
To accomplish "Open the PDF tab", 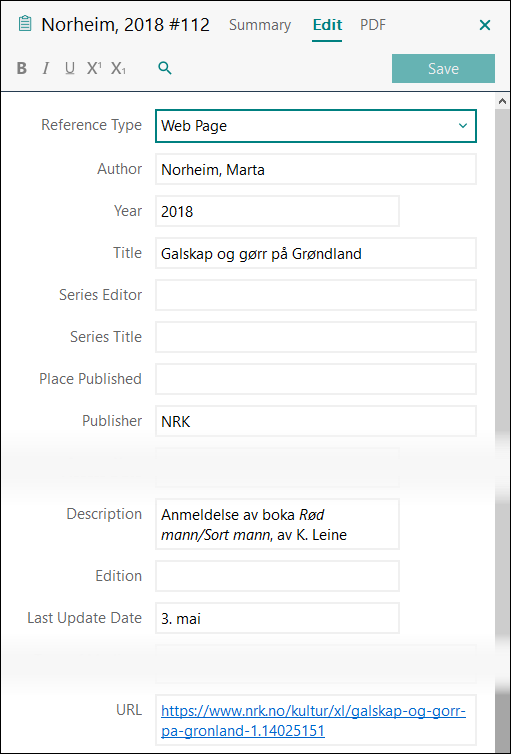I will tap(373, 25).
